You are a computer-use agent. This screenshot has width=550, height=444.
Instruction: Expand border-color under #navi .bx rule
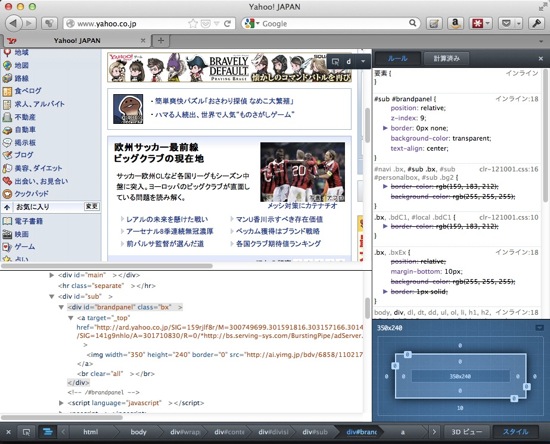tap(385, 186)
